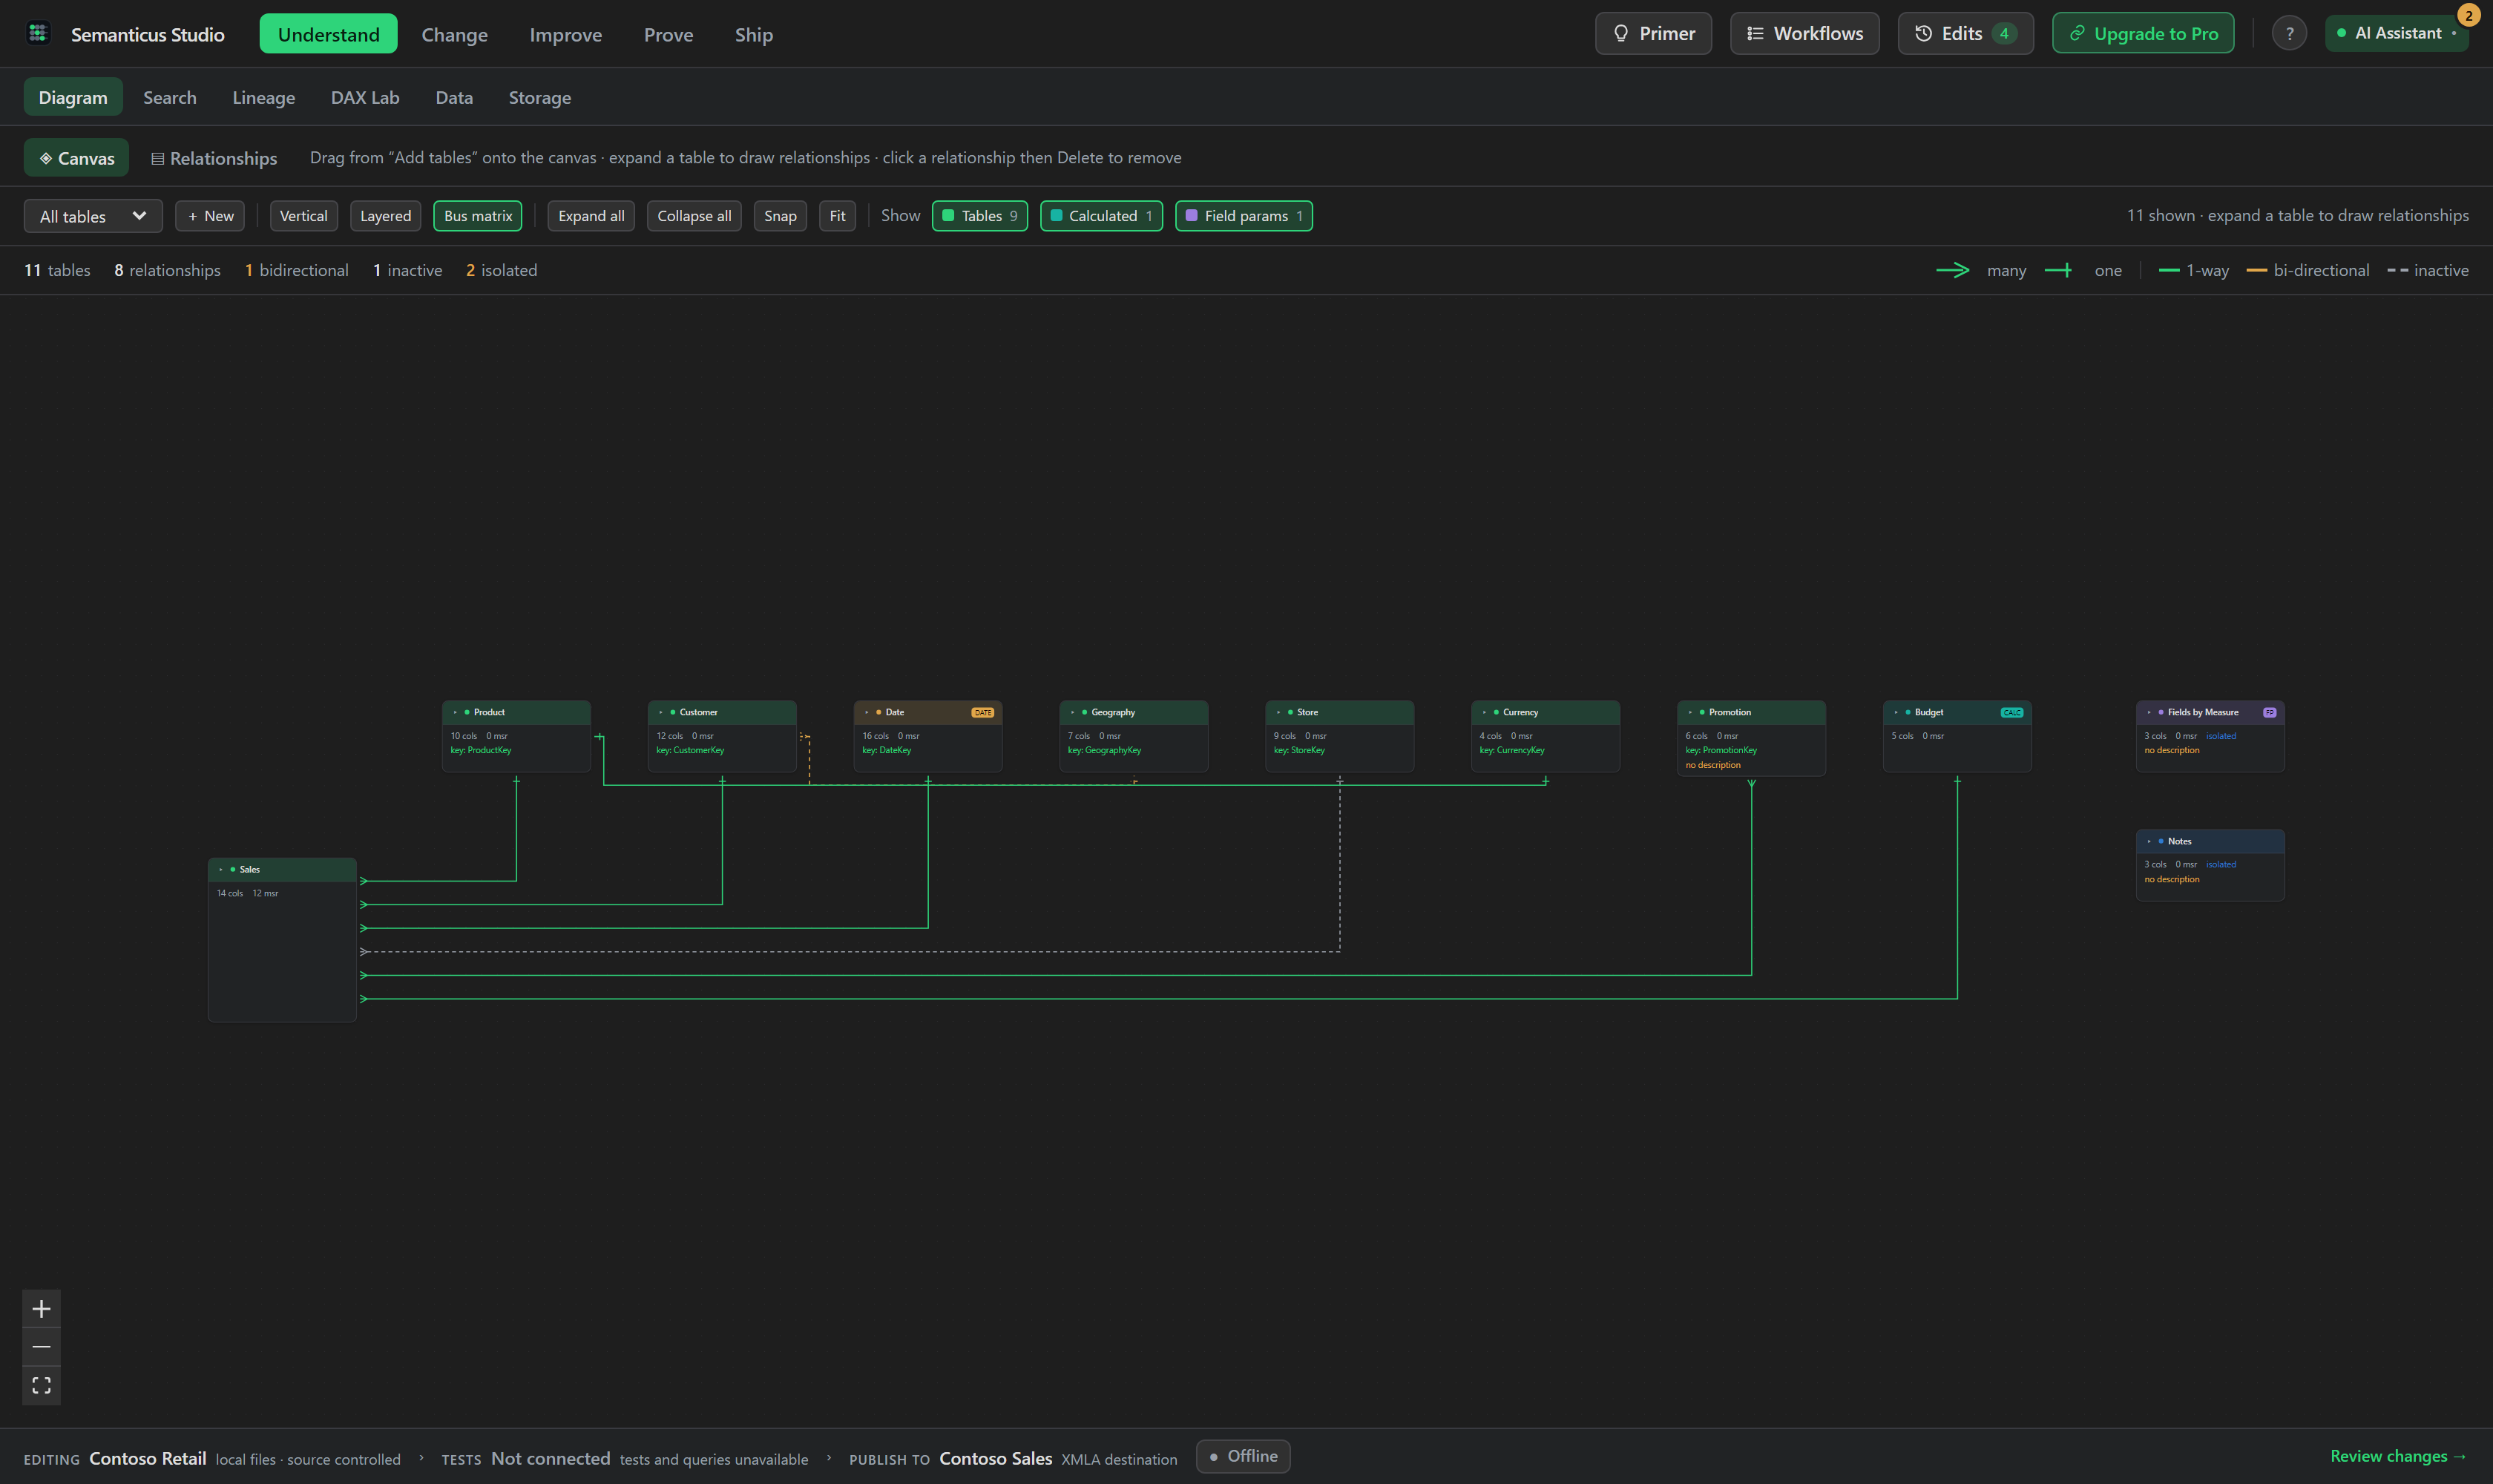Expand the Fields by Measure card
Viewport: 2493px width, 1484px height.
[2149, 713]
